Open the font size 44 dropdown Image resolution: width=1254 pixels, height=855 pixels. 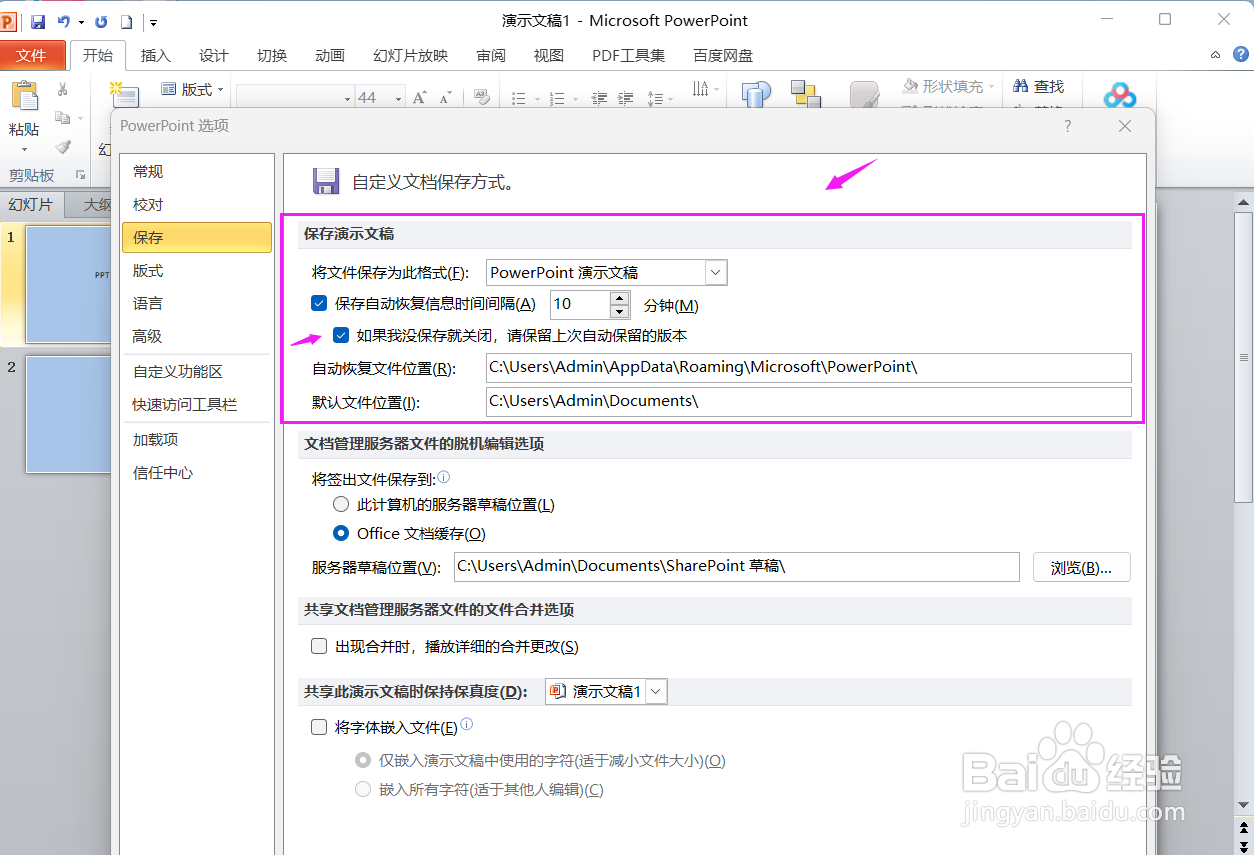399,98
